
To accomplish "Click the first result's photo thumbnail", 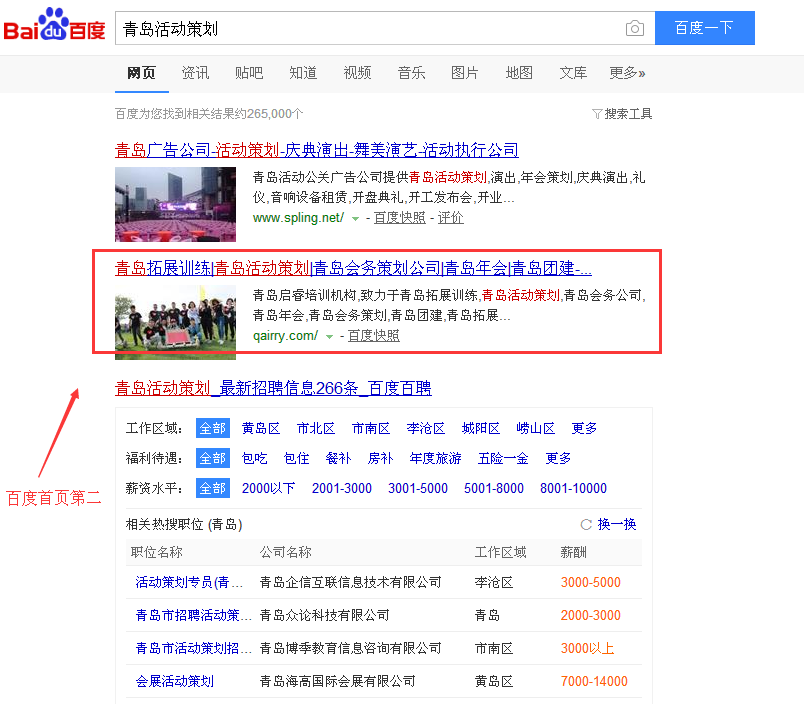I will click(x=175, y=204).
